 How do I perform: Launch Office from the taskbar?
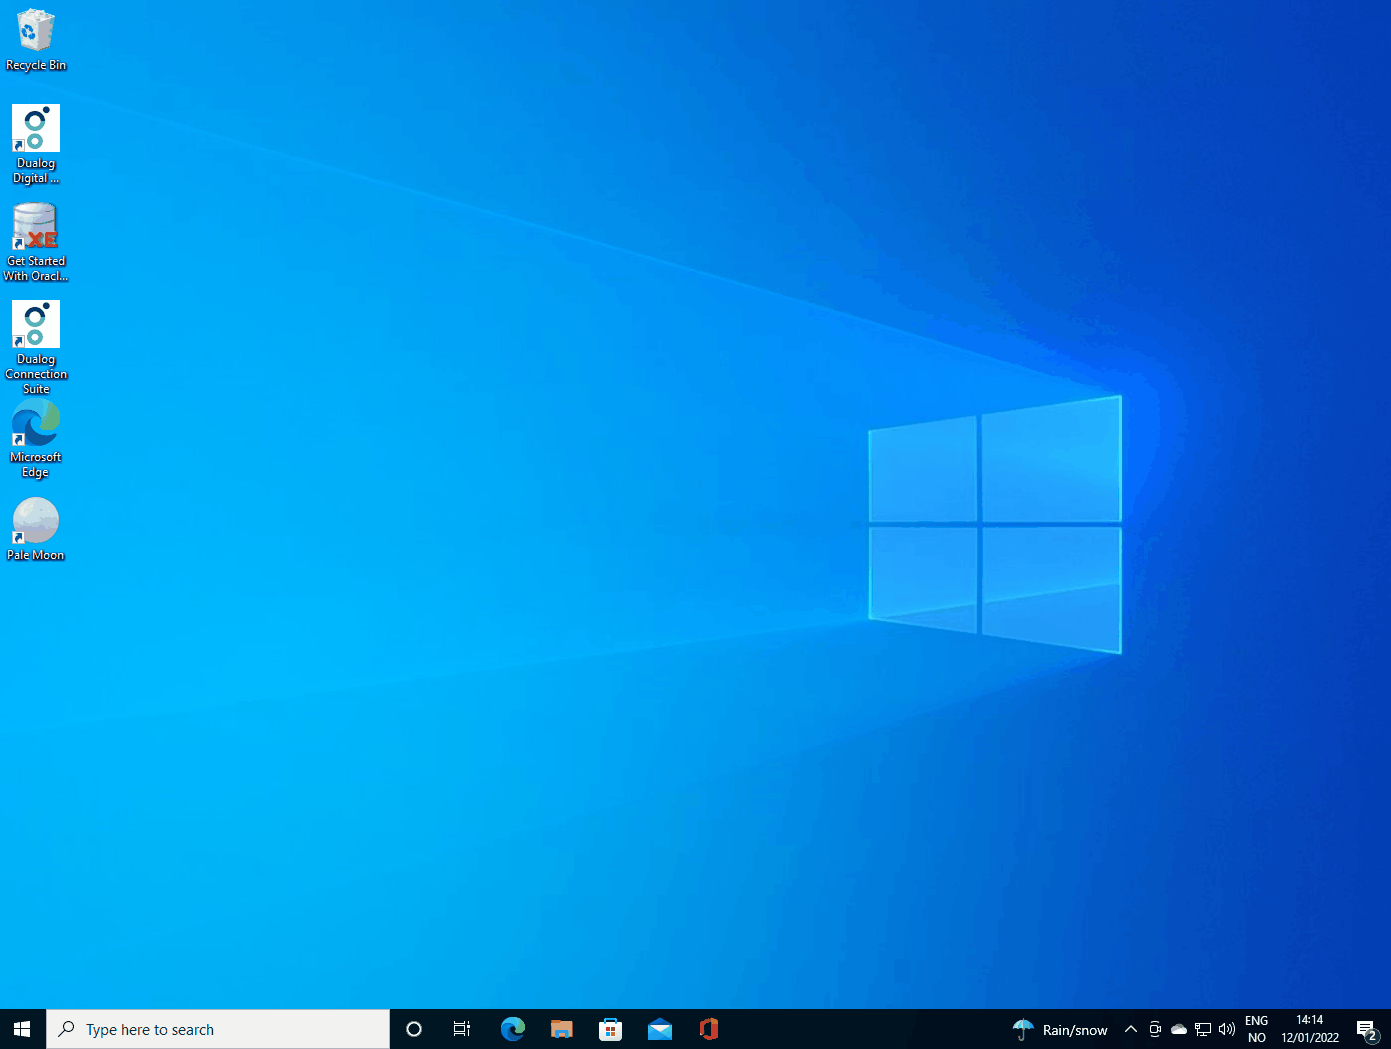pyautogui.click(x=709, y=1029)
